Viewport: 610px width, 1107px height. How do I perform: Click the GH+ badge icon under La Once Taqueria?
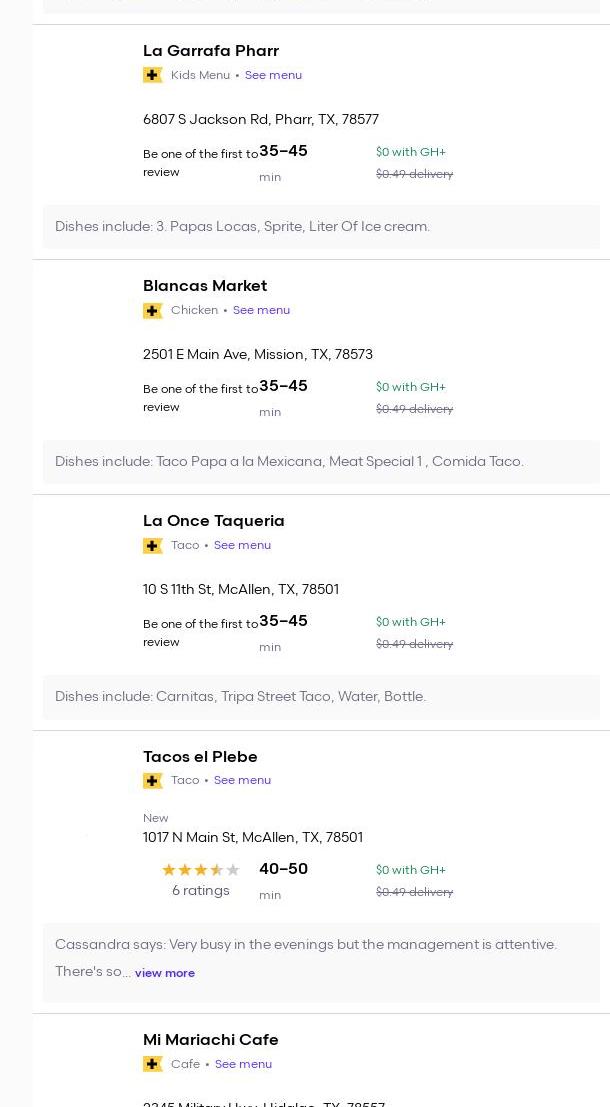pos(152,546)
